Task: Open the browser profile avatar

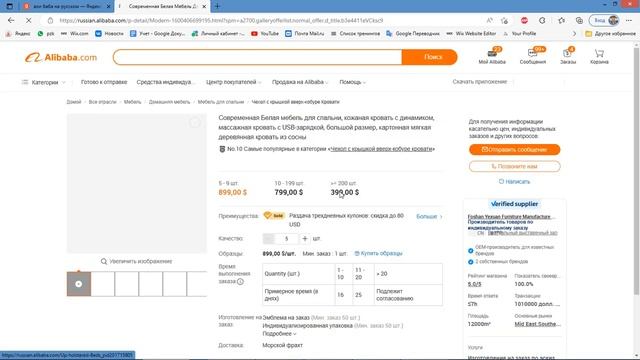Action: pos(613,20)
